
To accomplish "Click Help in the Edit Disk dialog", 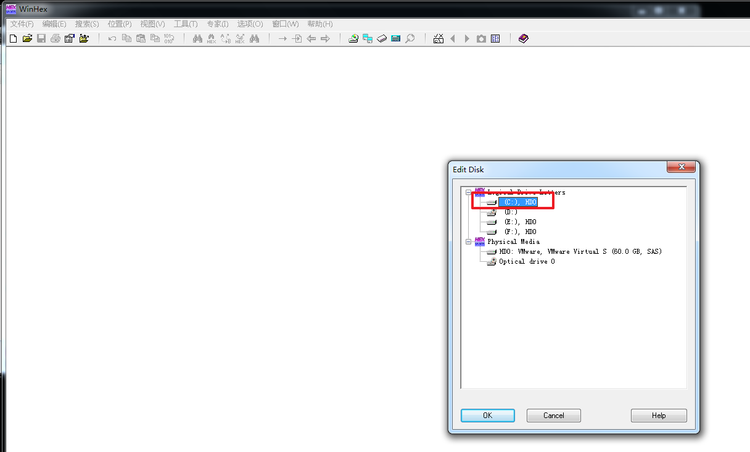I will pos(659,416).
